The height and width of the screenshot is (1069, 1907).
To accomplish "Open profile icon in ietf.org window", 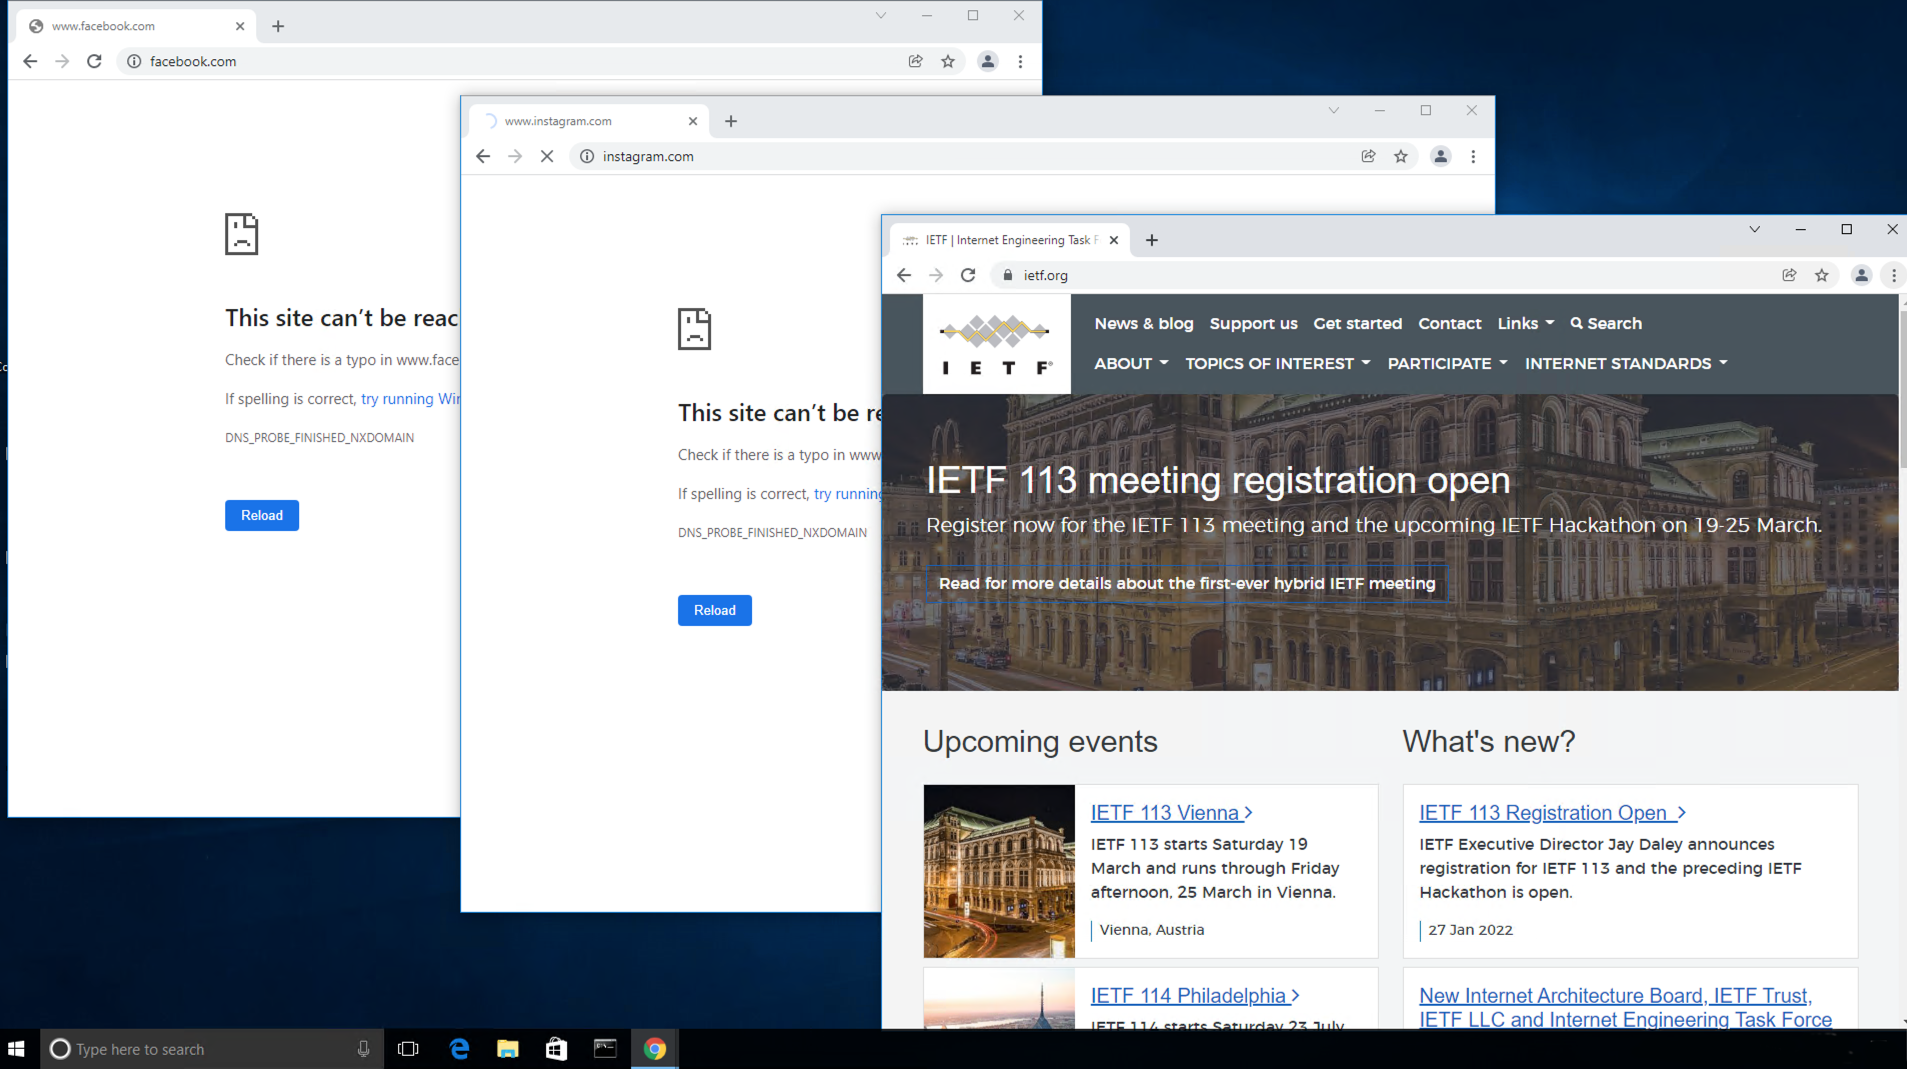I will click(1861, 275).
